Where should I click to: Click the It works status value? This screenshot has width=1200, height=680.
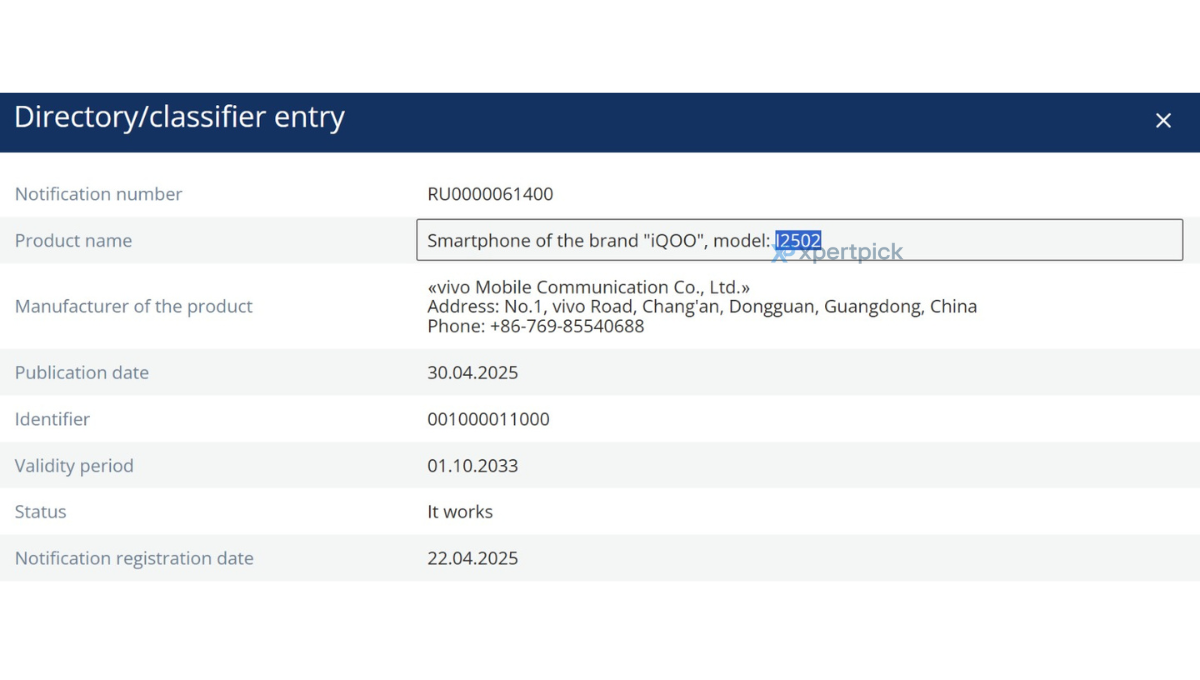point(460,512)
